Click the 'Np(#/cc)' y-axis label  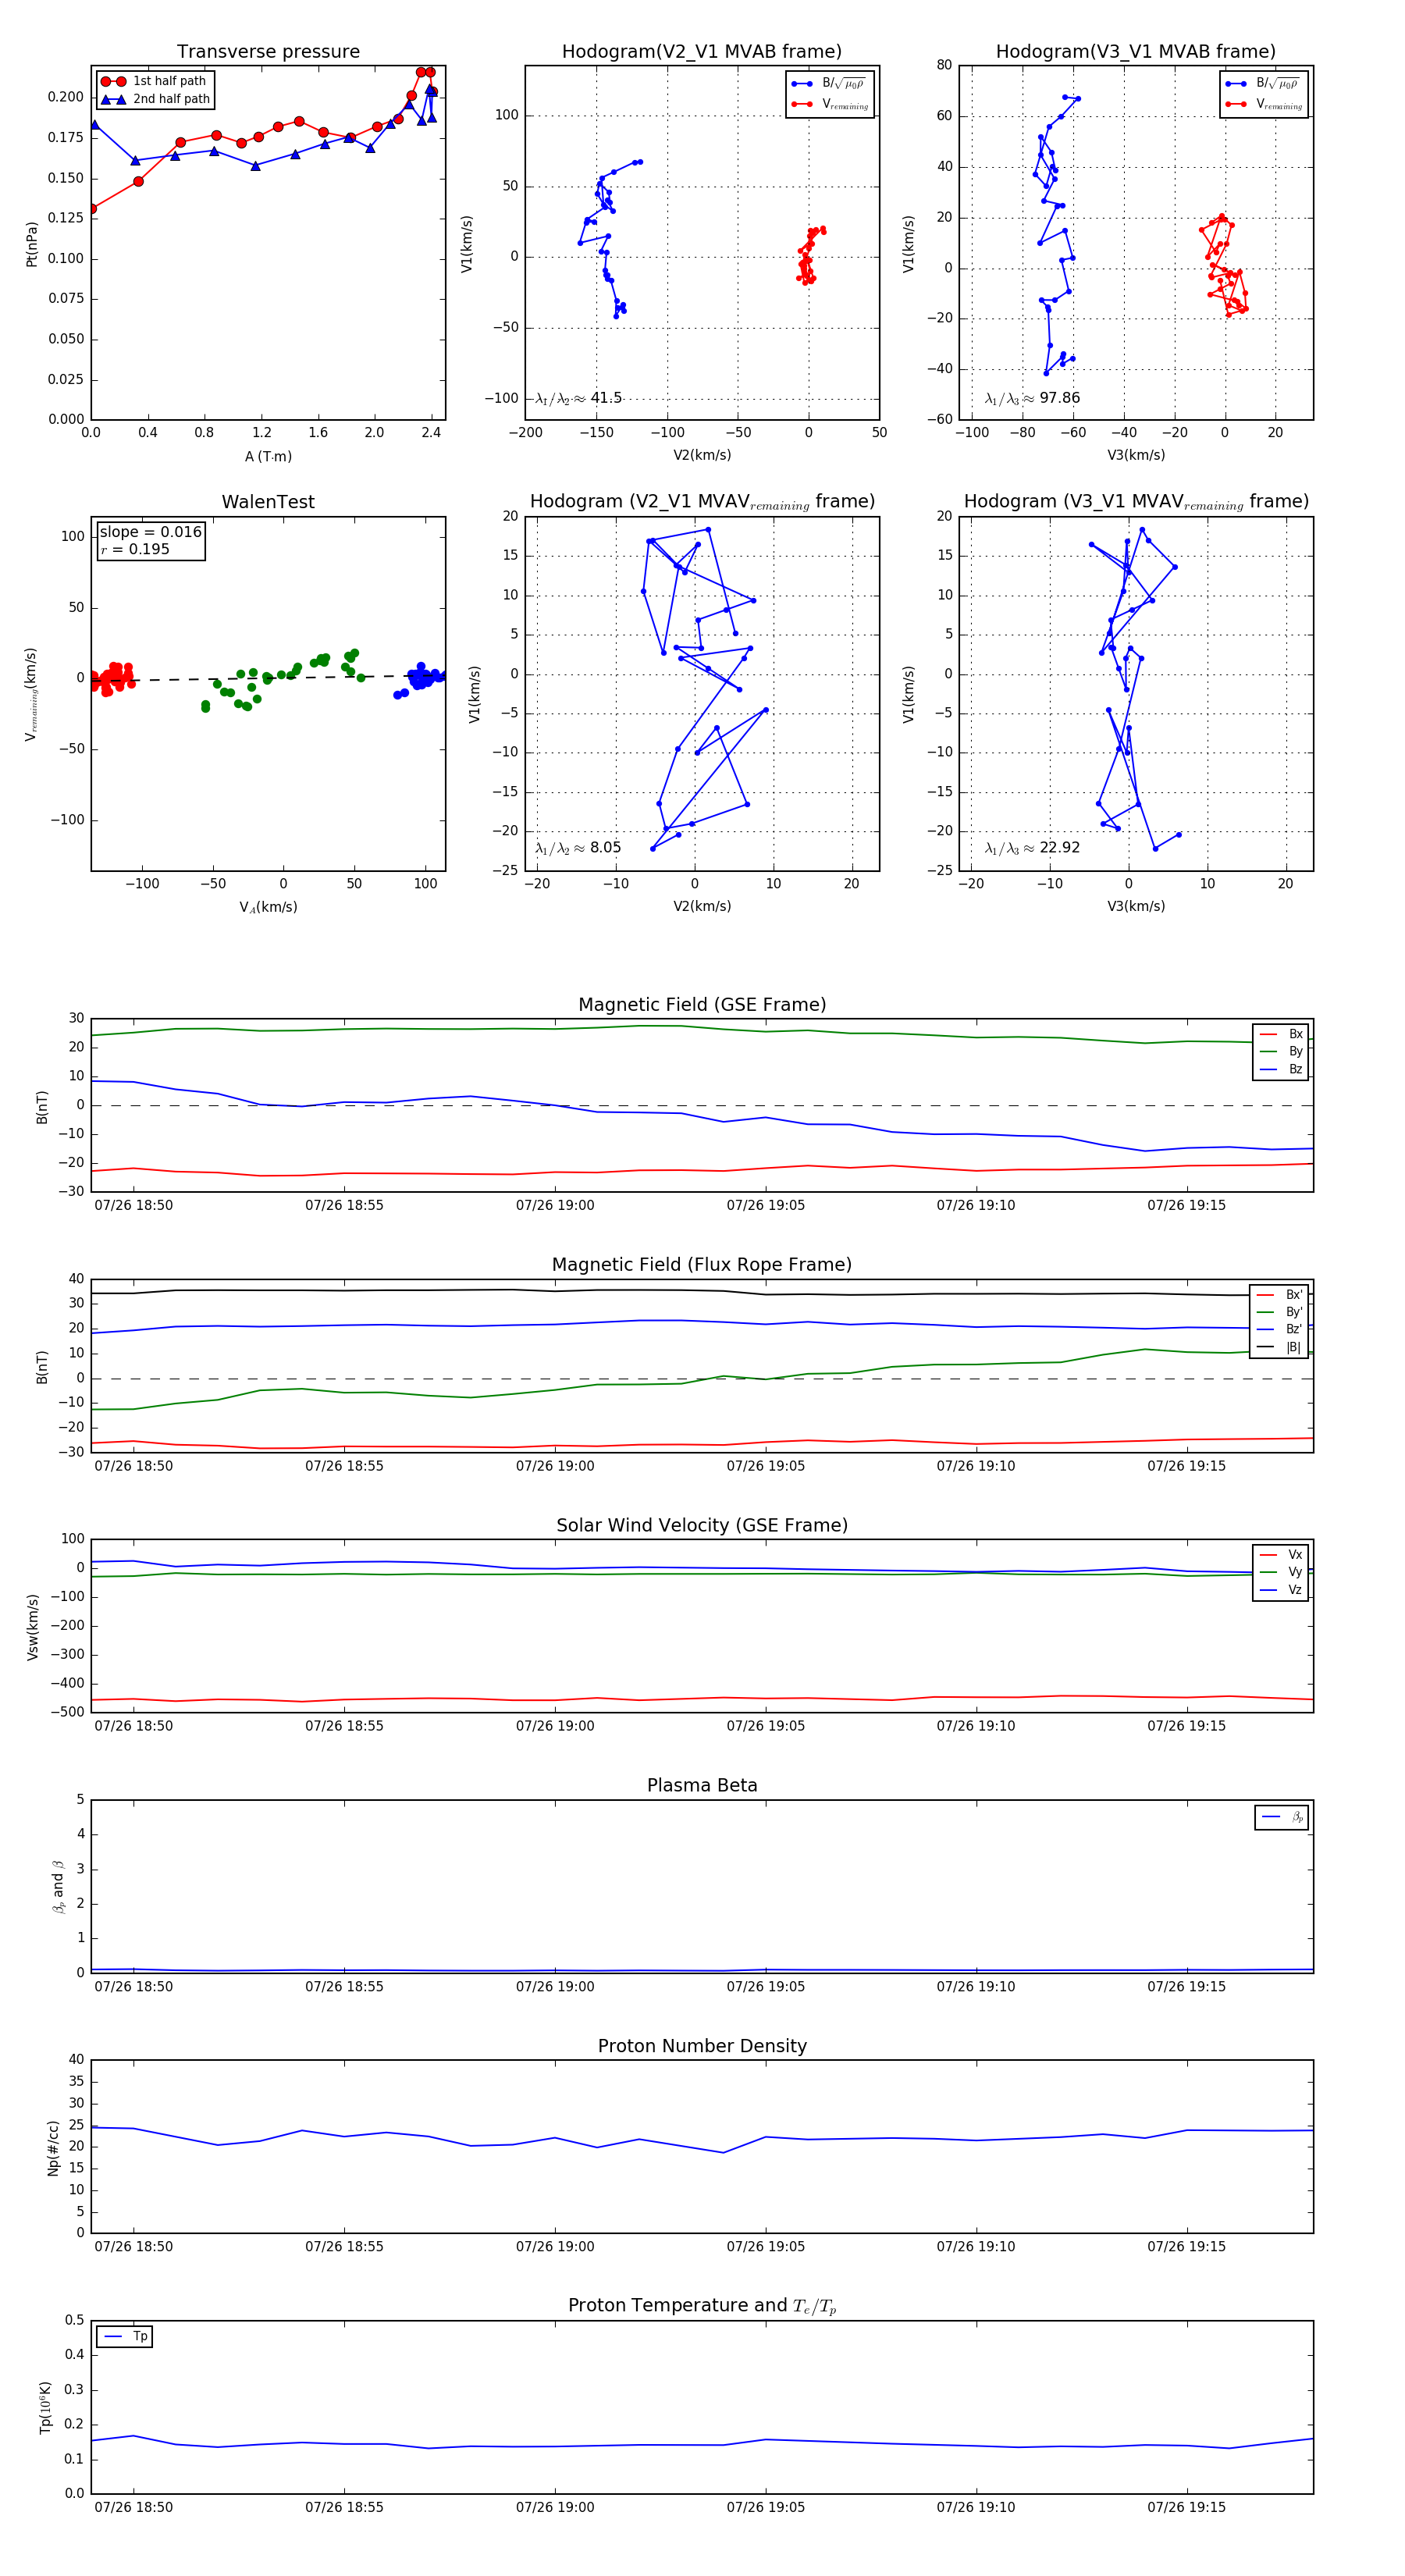(x=53, y=2147)
